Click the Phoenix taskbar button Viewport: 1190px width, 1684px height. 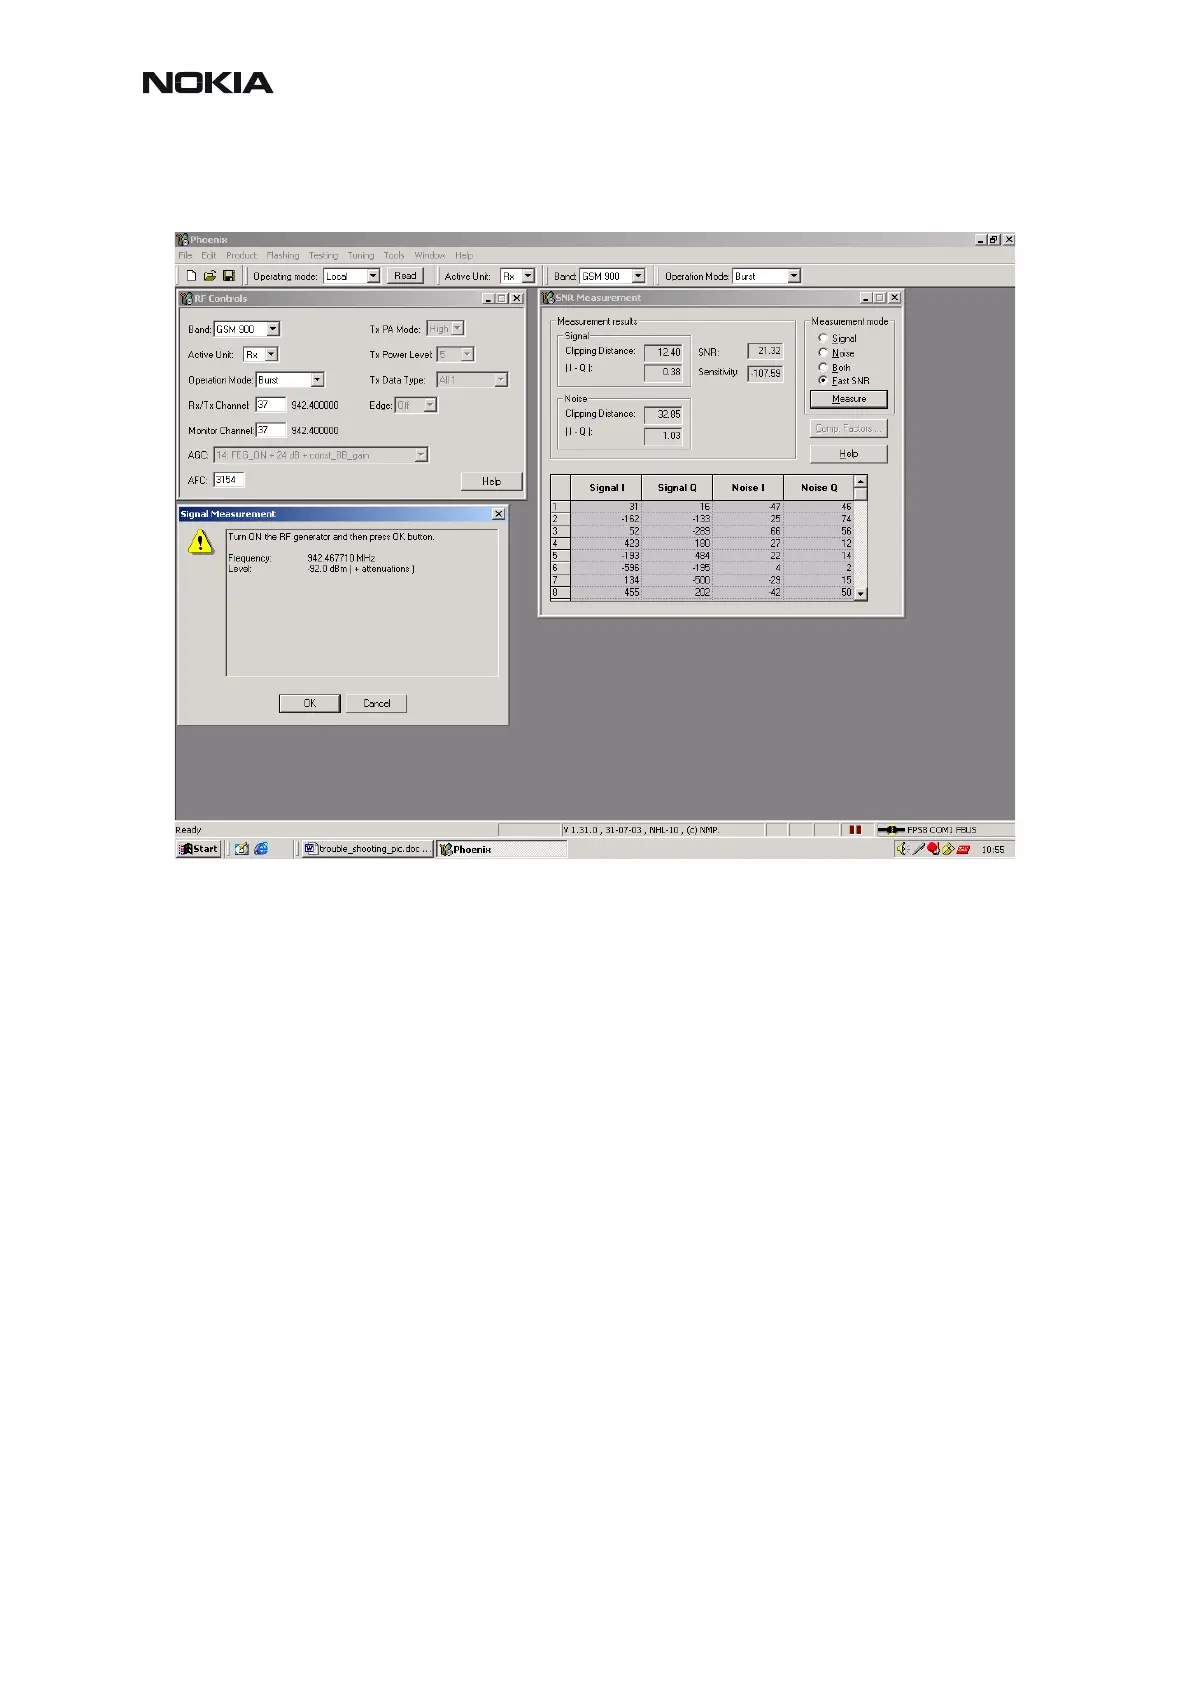[x=501, y=849]
